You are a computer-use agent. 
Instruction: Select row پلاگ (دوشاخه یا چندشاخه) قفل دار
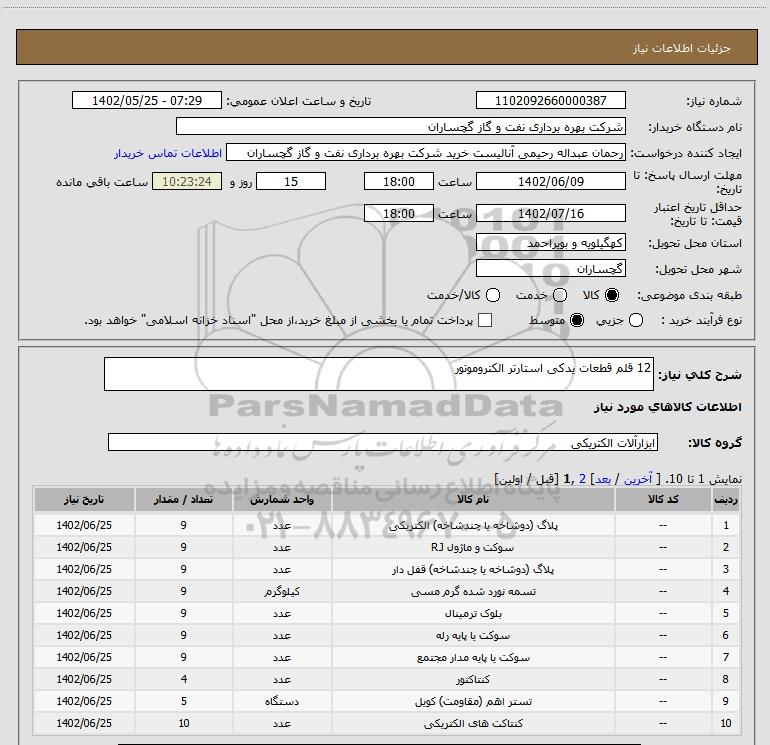[x=386, y=569]
